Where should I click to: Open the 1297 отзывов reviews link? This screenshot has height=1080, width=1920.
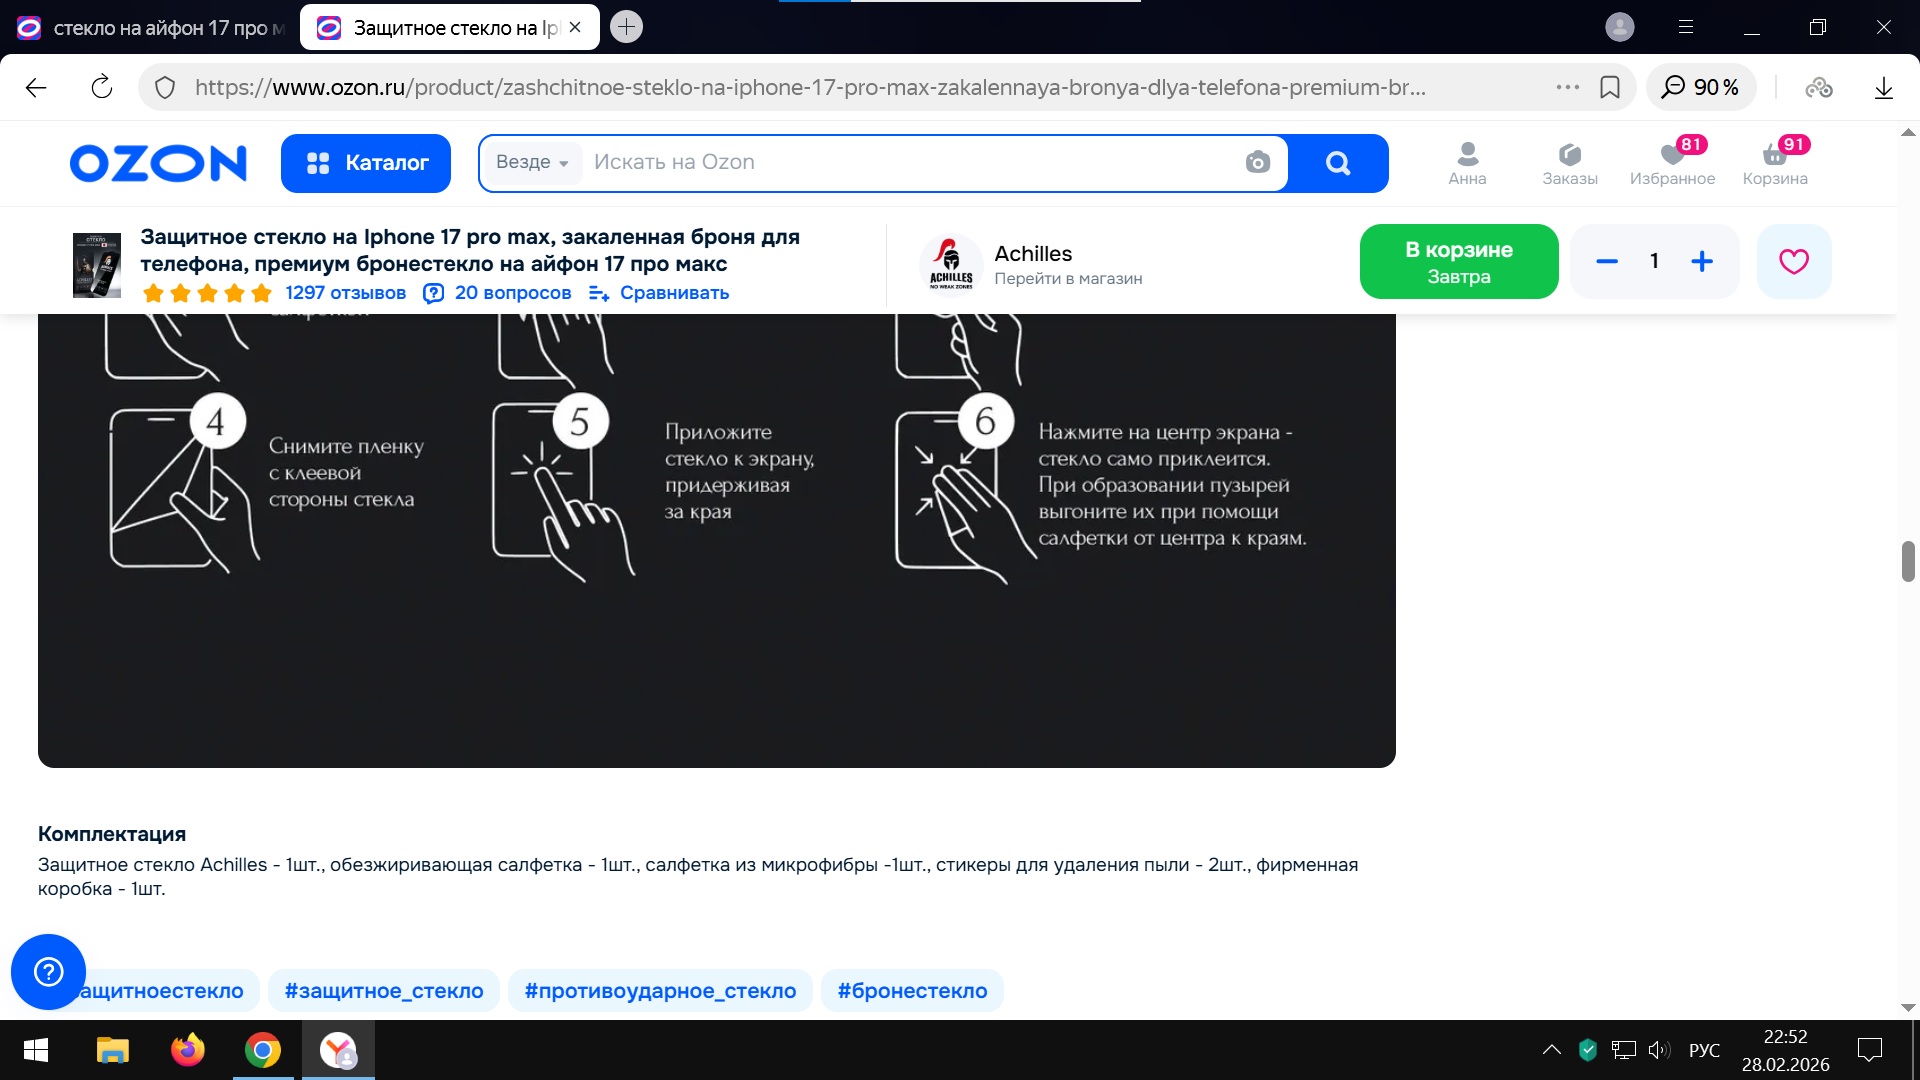tap(345, 293)
